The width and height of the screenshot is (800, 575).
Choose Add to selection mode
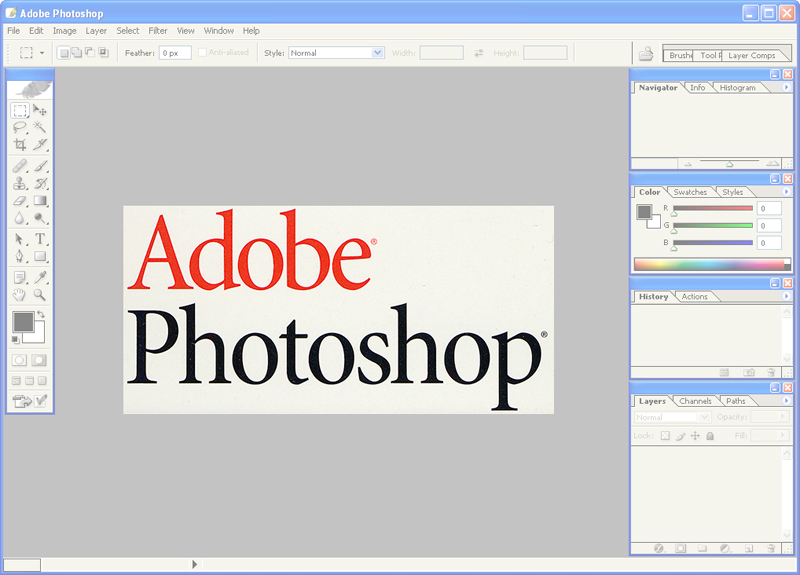(77, 53)
